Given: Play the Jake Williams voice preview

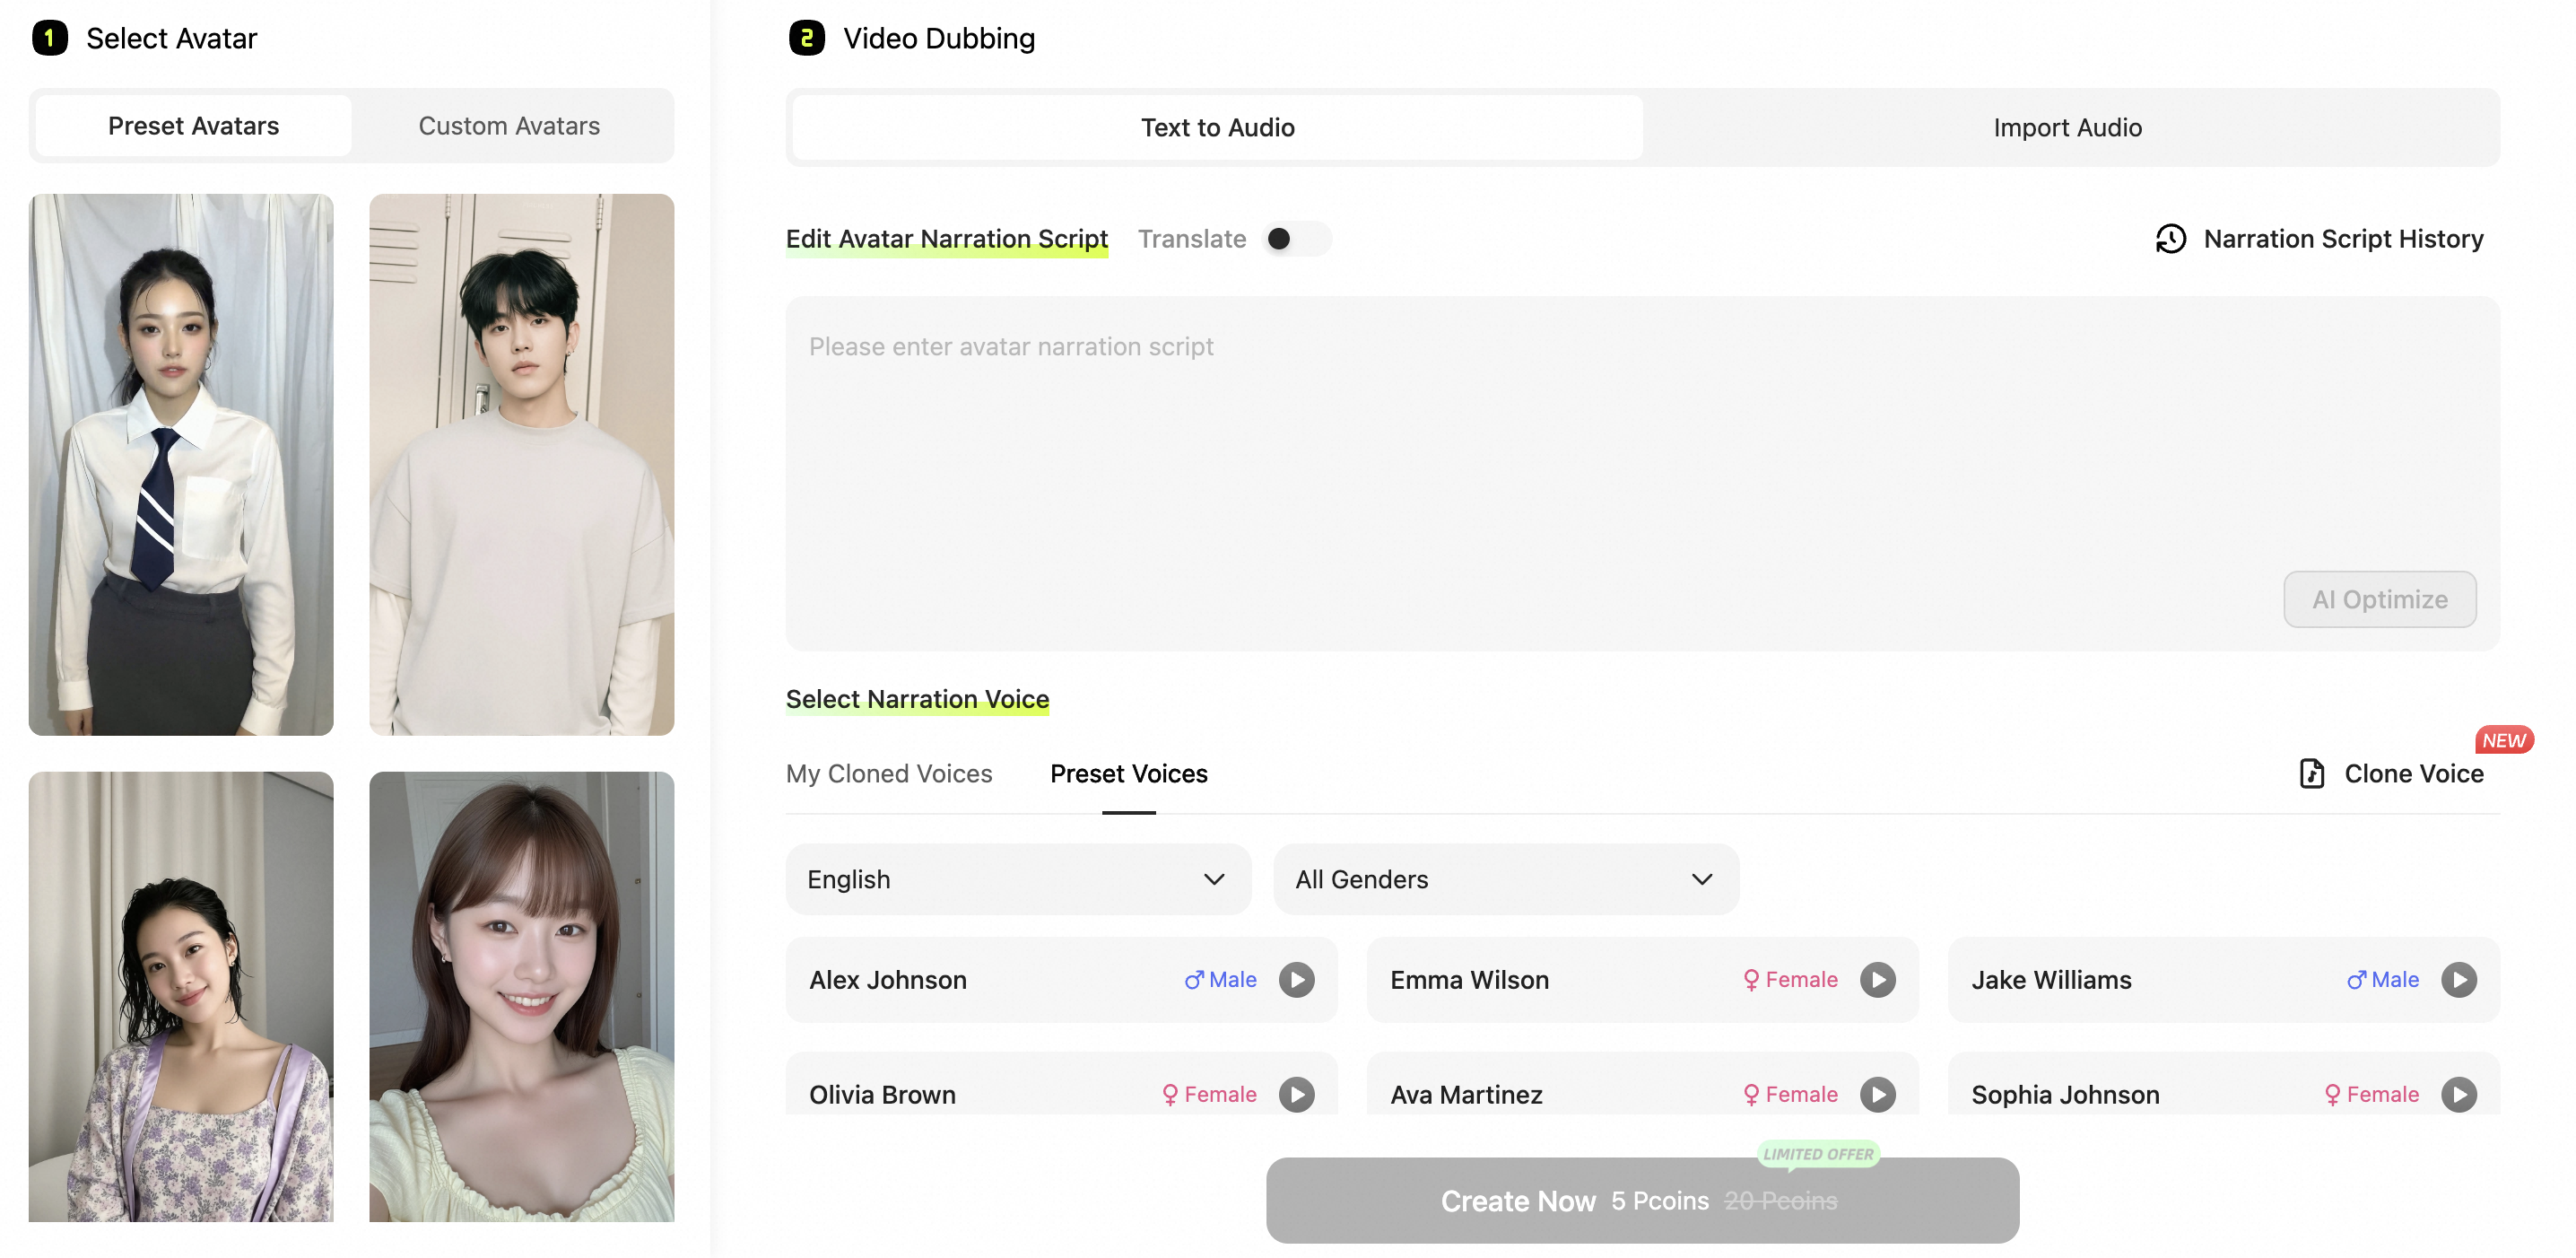Looking at the screenshot, I should [2460, 980].
